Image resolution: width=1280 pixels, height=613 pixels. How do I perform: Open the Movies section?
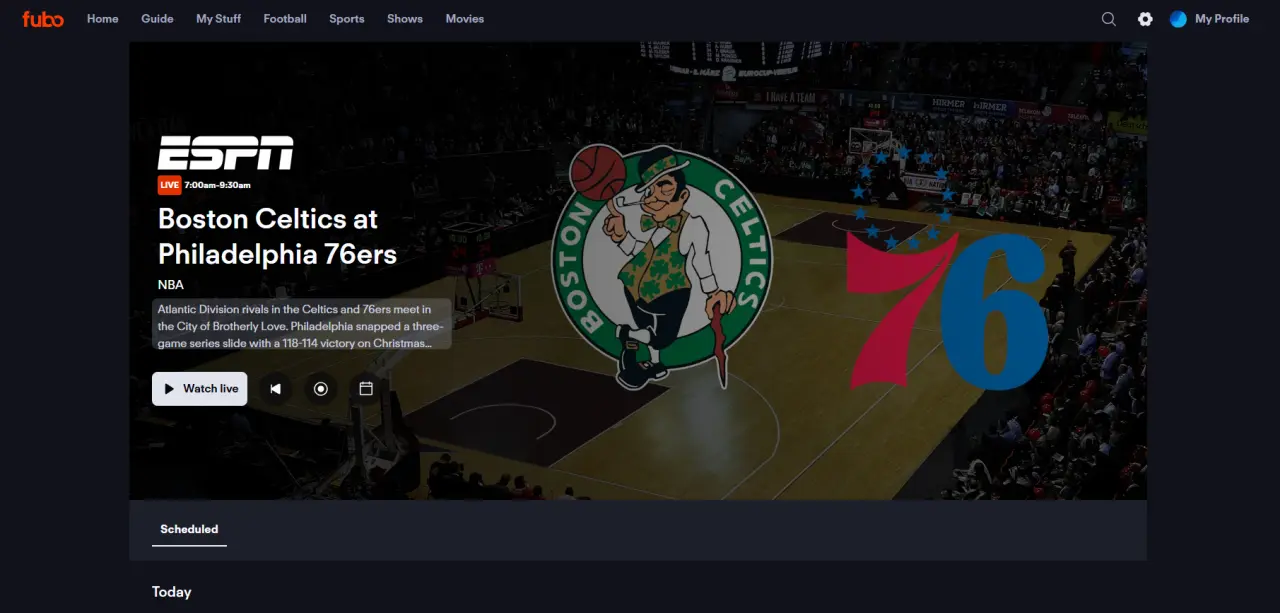465,19
